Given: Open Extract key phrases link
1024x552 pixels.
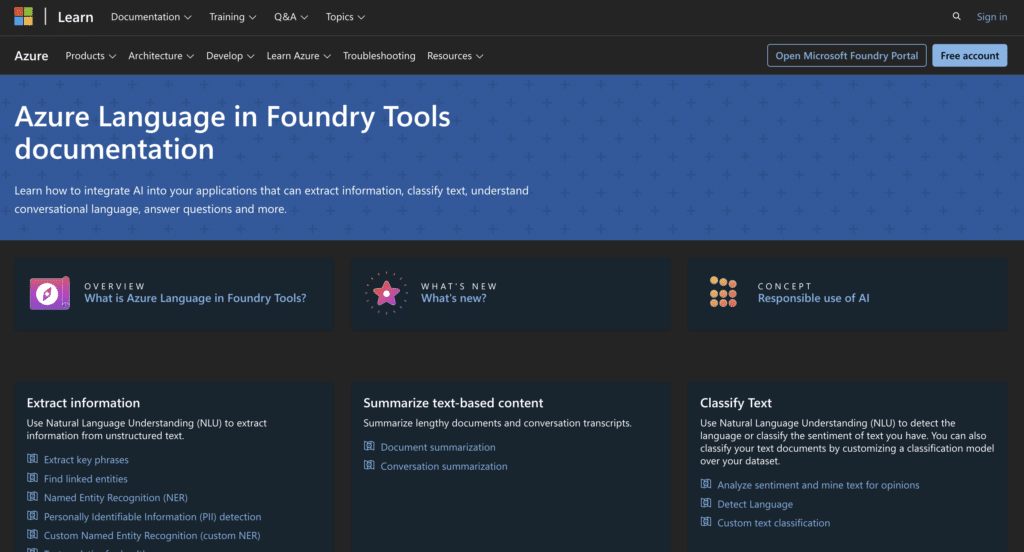Looking at the screenshot, I should tap(86, 459).
